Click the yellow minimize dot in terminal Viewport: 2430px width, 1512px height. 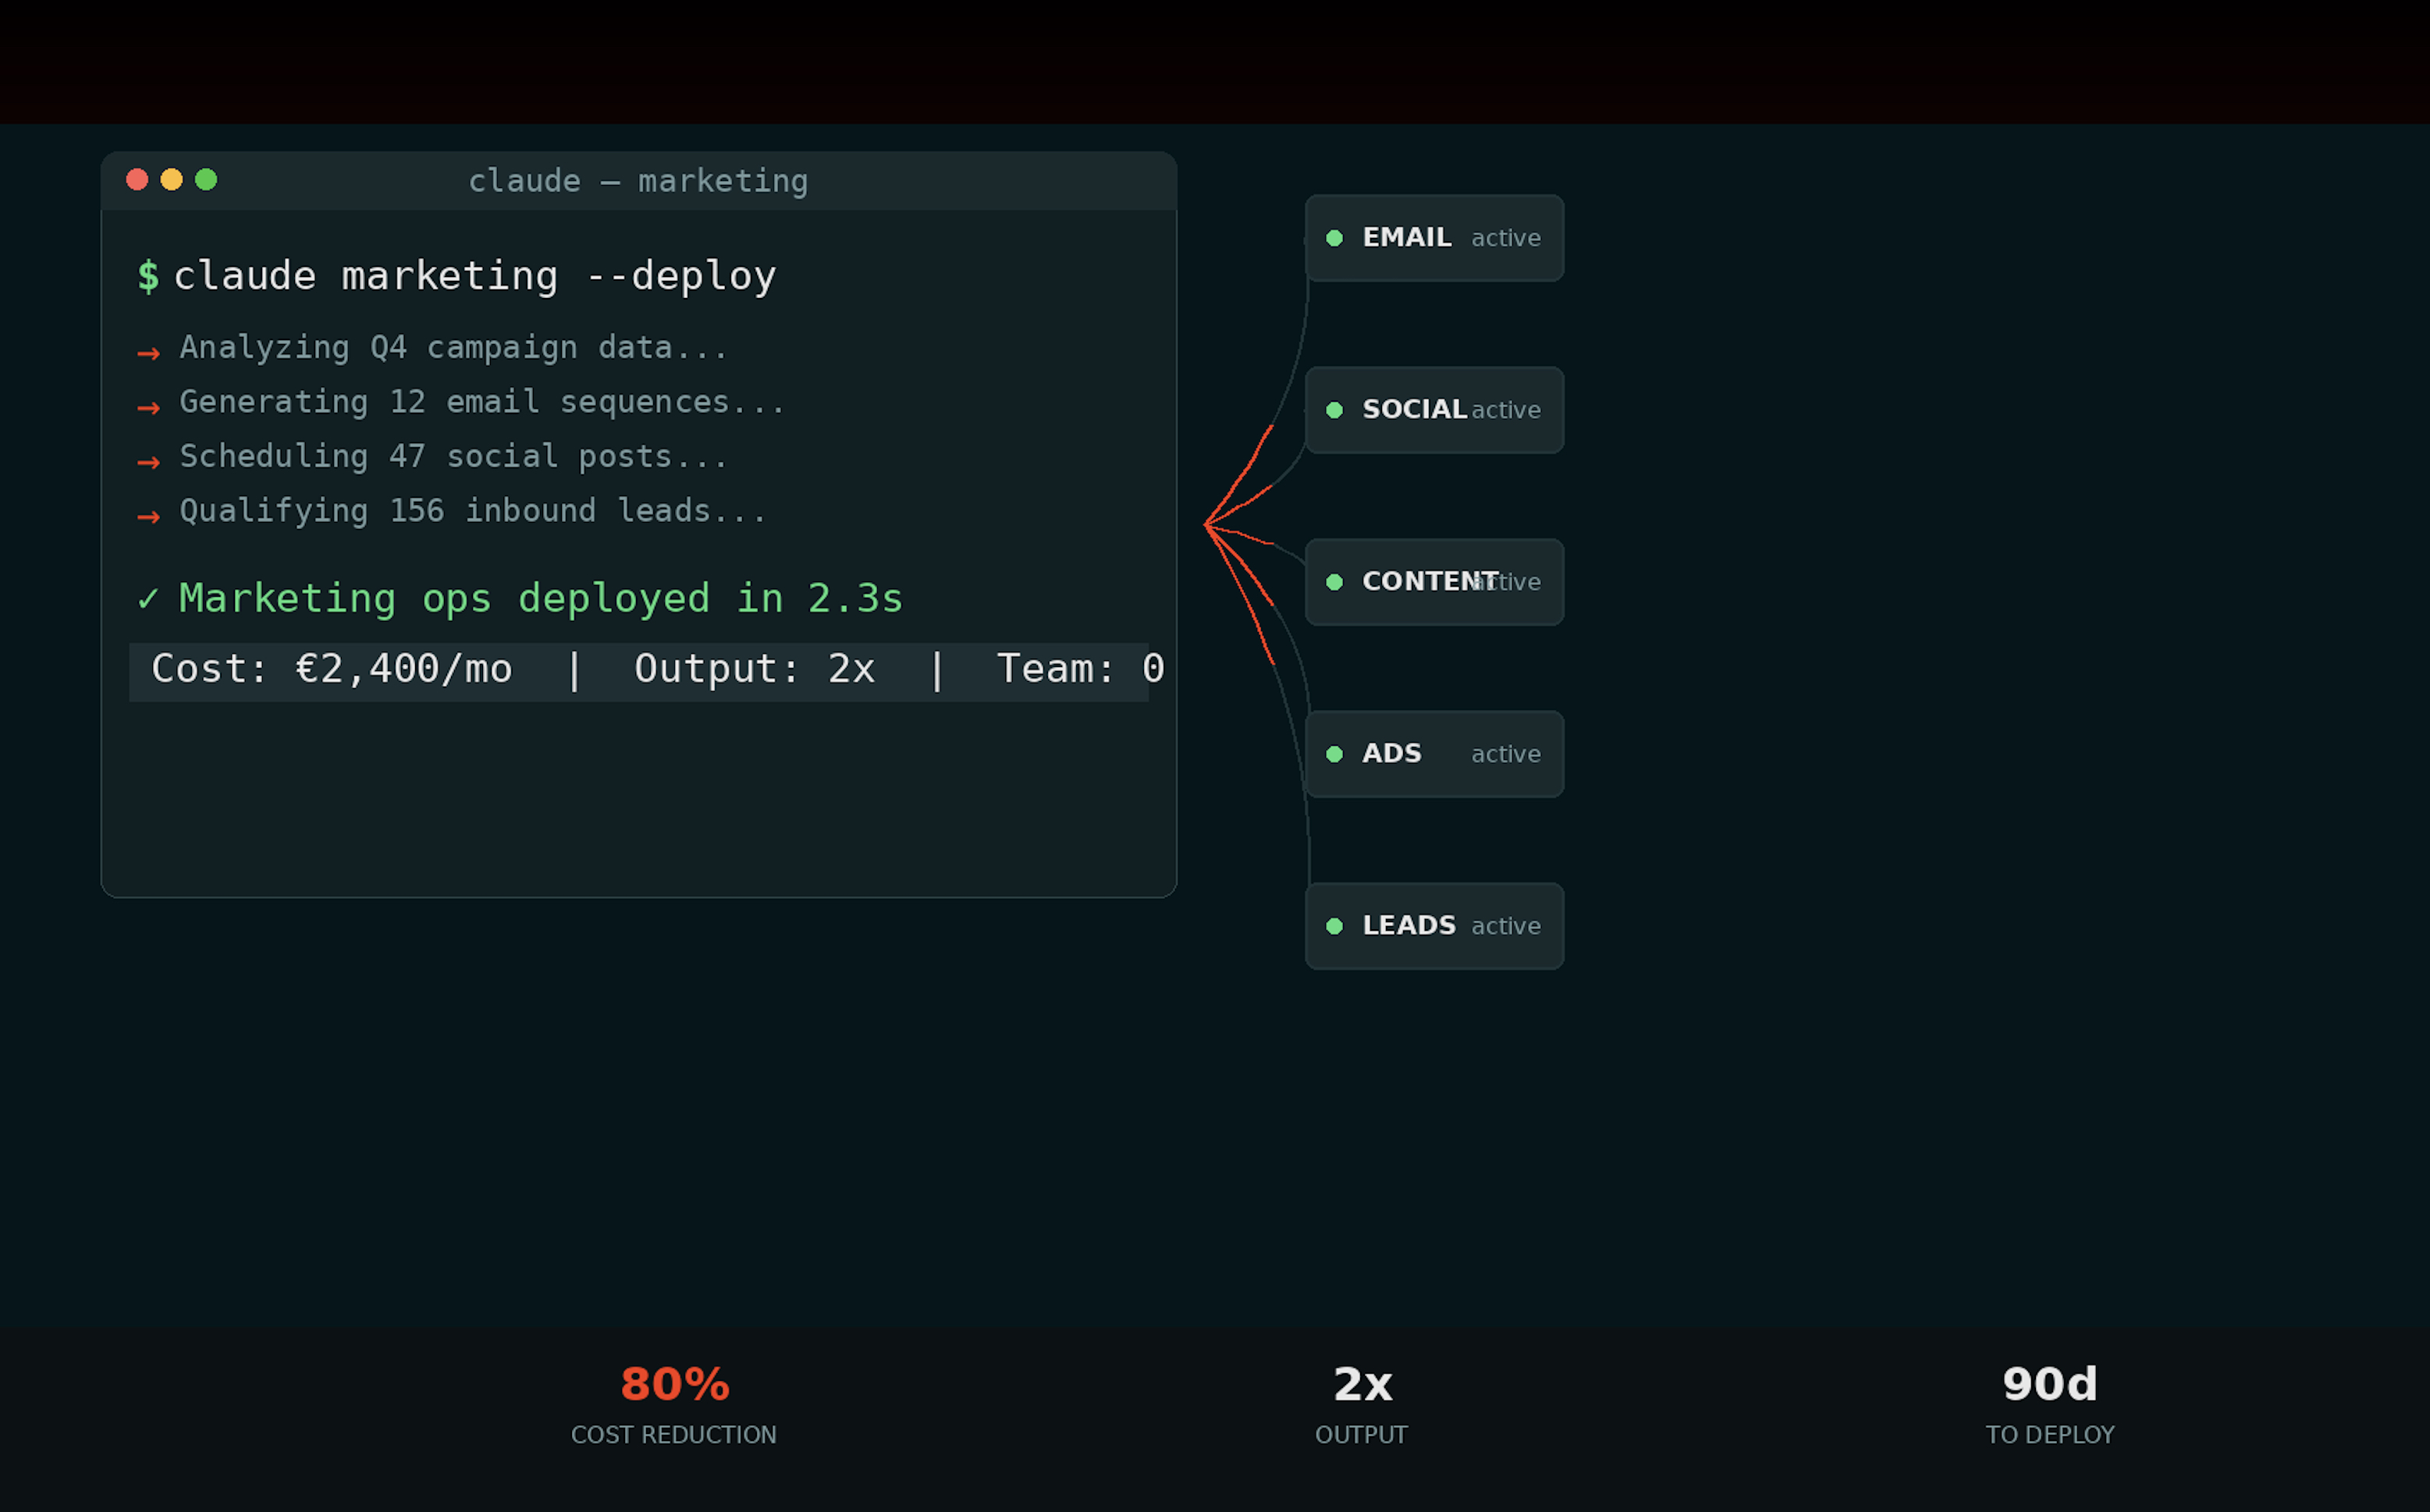point(172,179)
